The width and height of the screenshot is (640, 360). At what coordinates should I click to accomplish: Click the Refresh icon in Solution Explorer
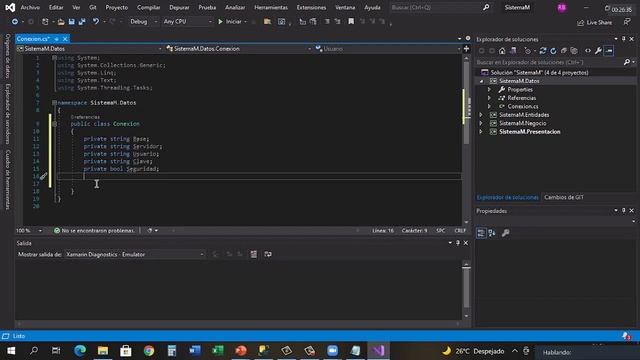[x=553, y=51]
